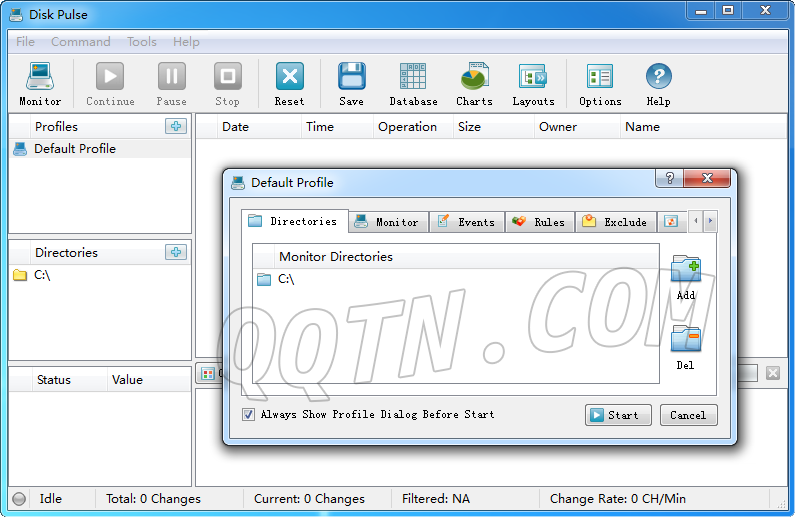Add a new profile with plus button
796x518 pixels.
(x=176, y=126)
